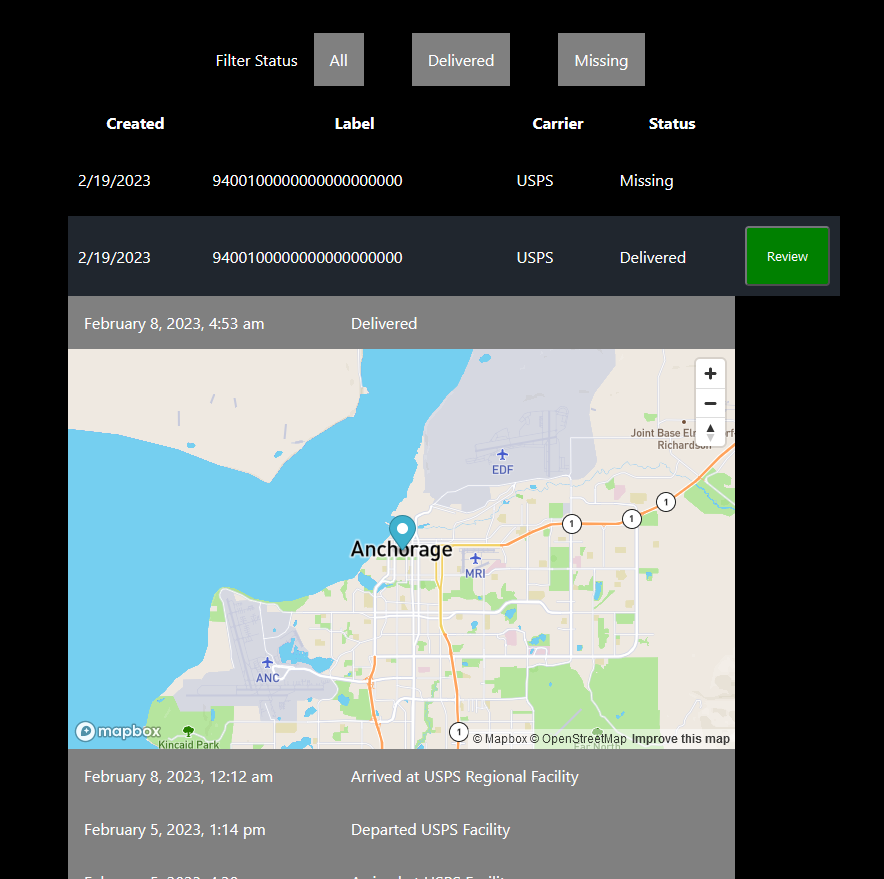Click the Created column header
This screenshot has width=884, height=879.
click(135, 123)
